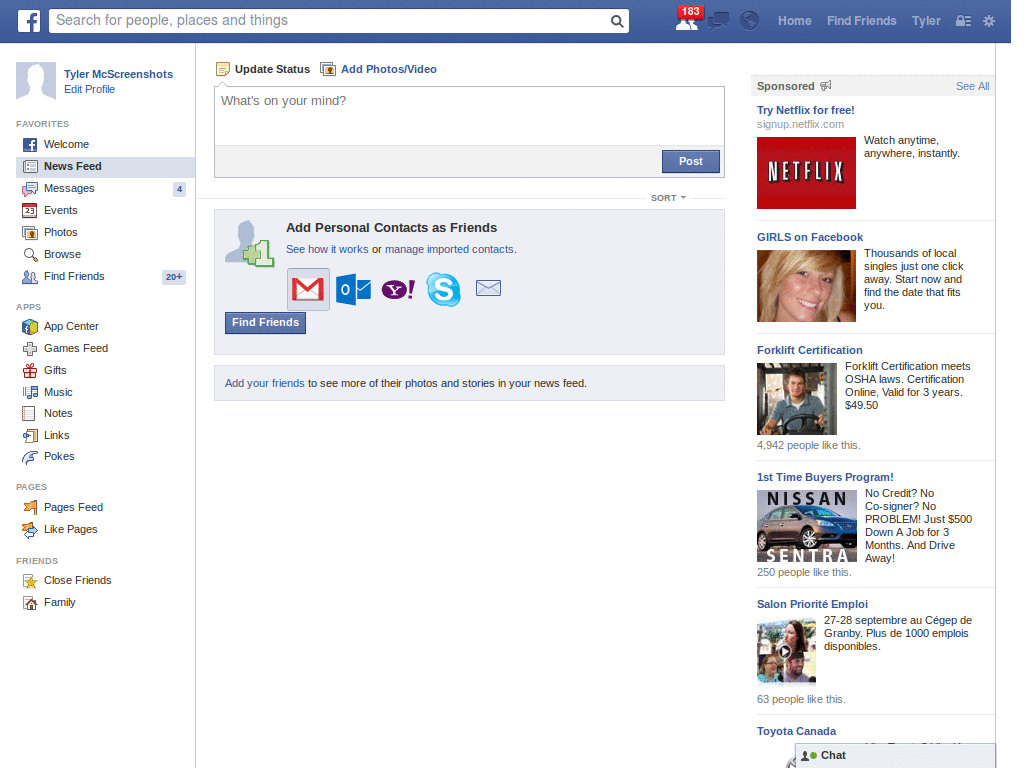This screenshot has width=1024, height=768.
Task: Open the Forklift Certification ad title
Action: pyautogui.click(x=809, y=351)
